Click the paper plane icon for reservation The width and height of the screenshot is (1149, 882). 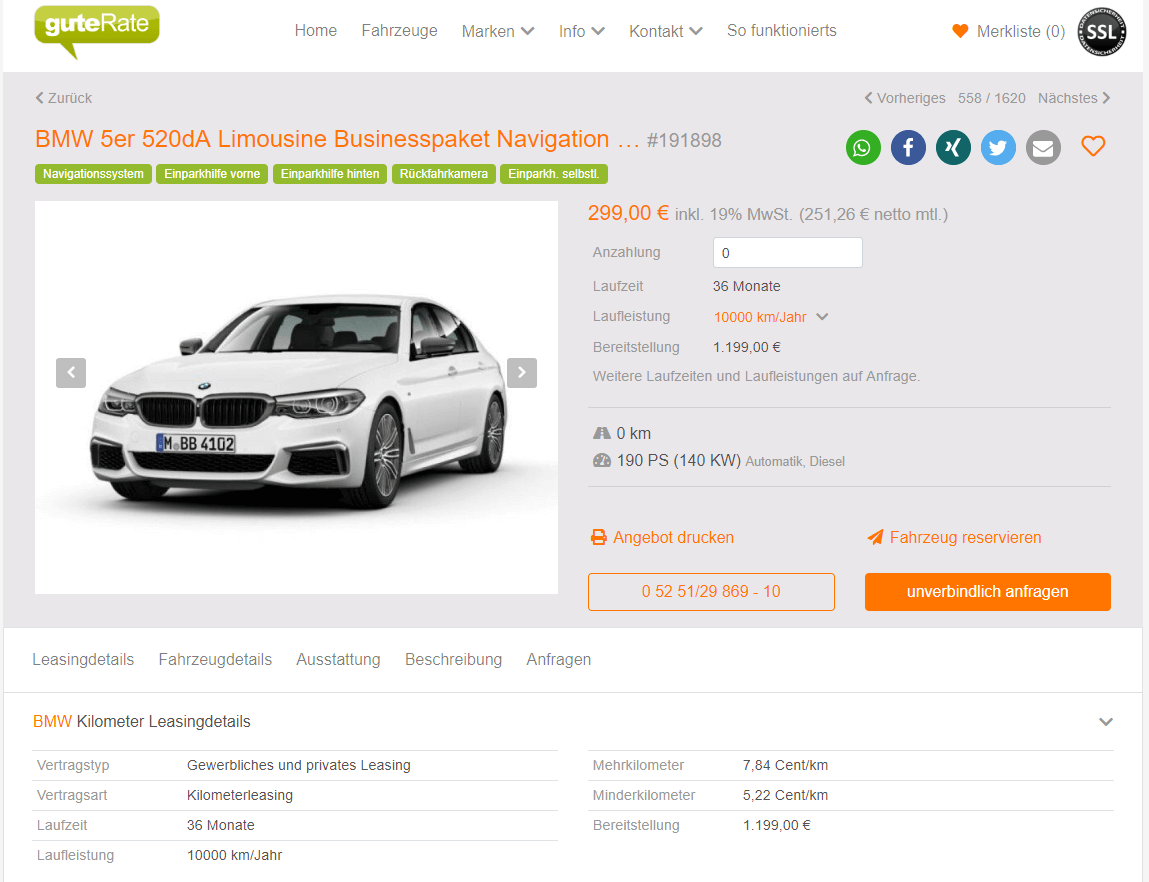click(875, 538)
